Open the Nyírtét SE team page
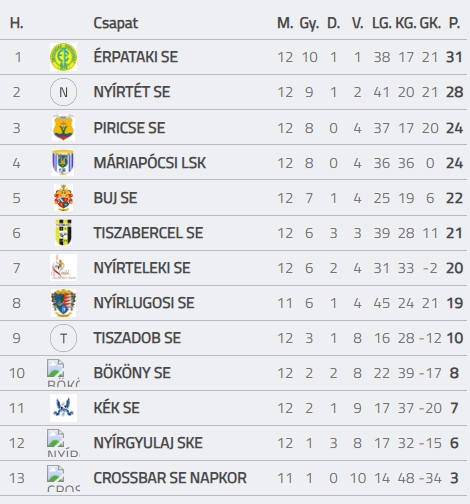This screenshot has width=470, height=504. click(x=132, y=92)
